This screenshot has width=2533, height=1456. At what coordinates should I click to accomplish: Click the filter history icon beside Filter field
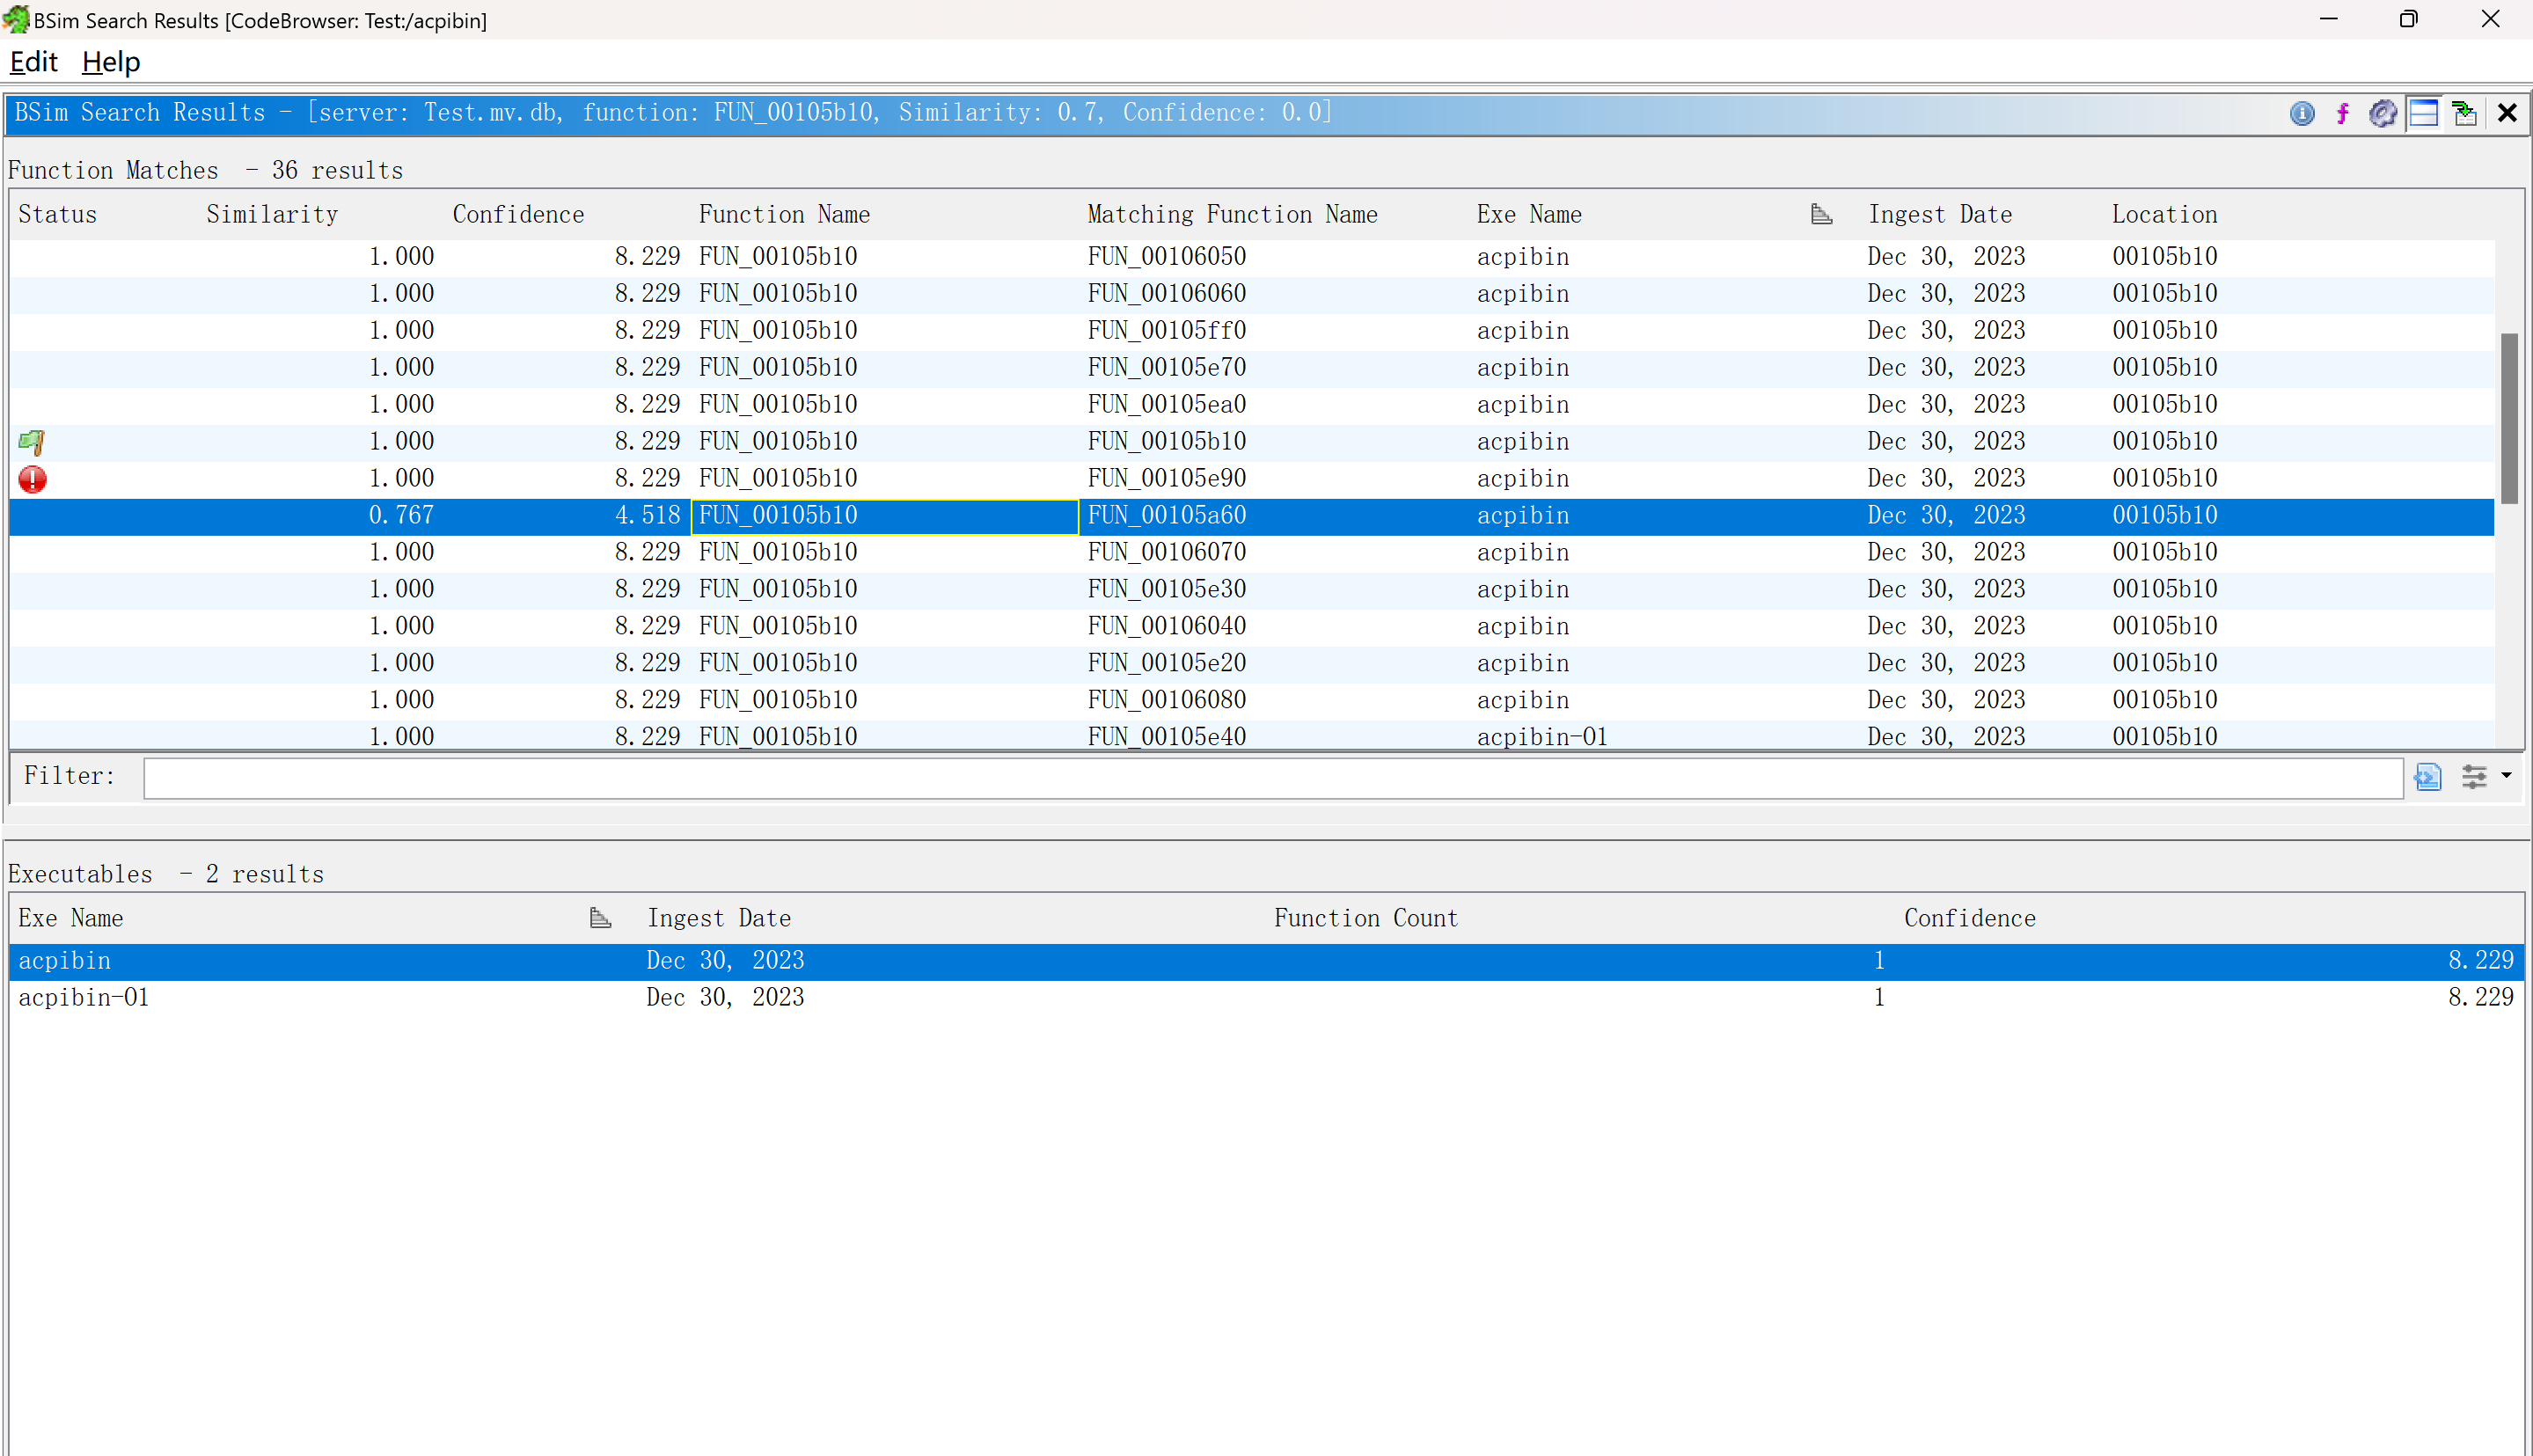2427,777
